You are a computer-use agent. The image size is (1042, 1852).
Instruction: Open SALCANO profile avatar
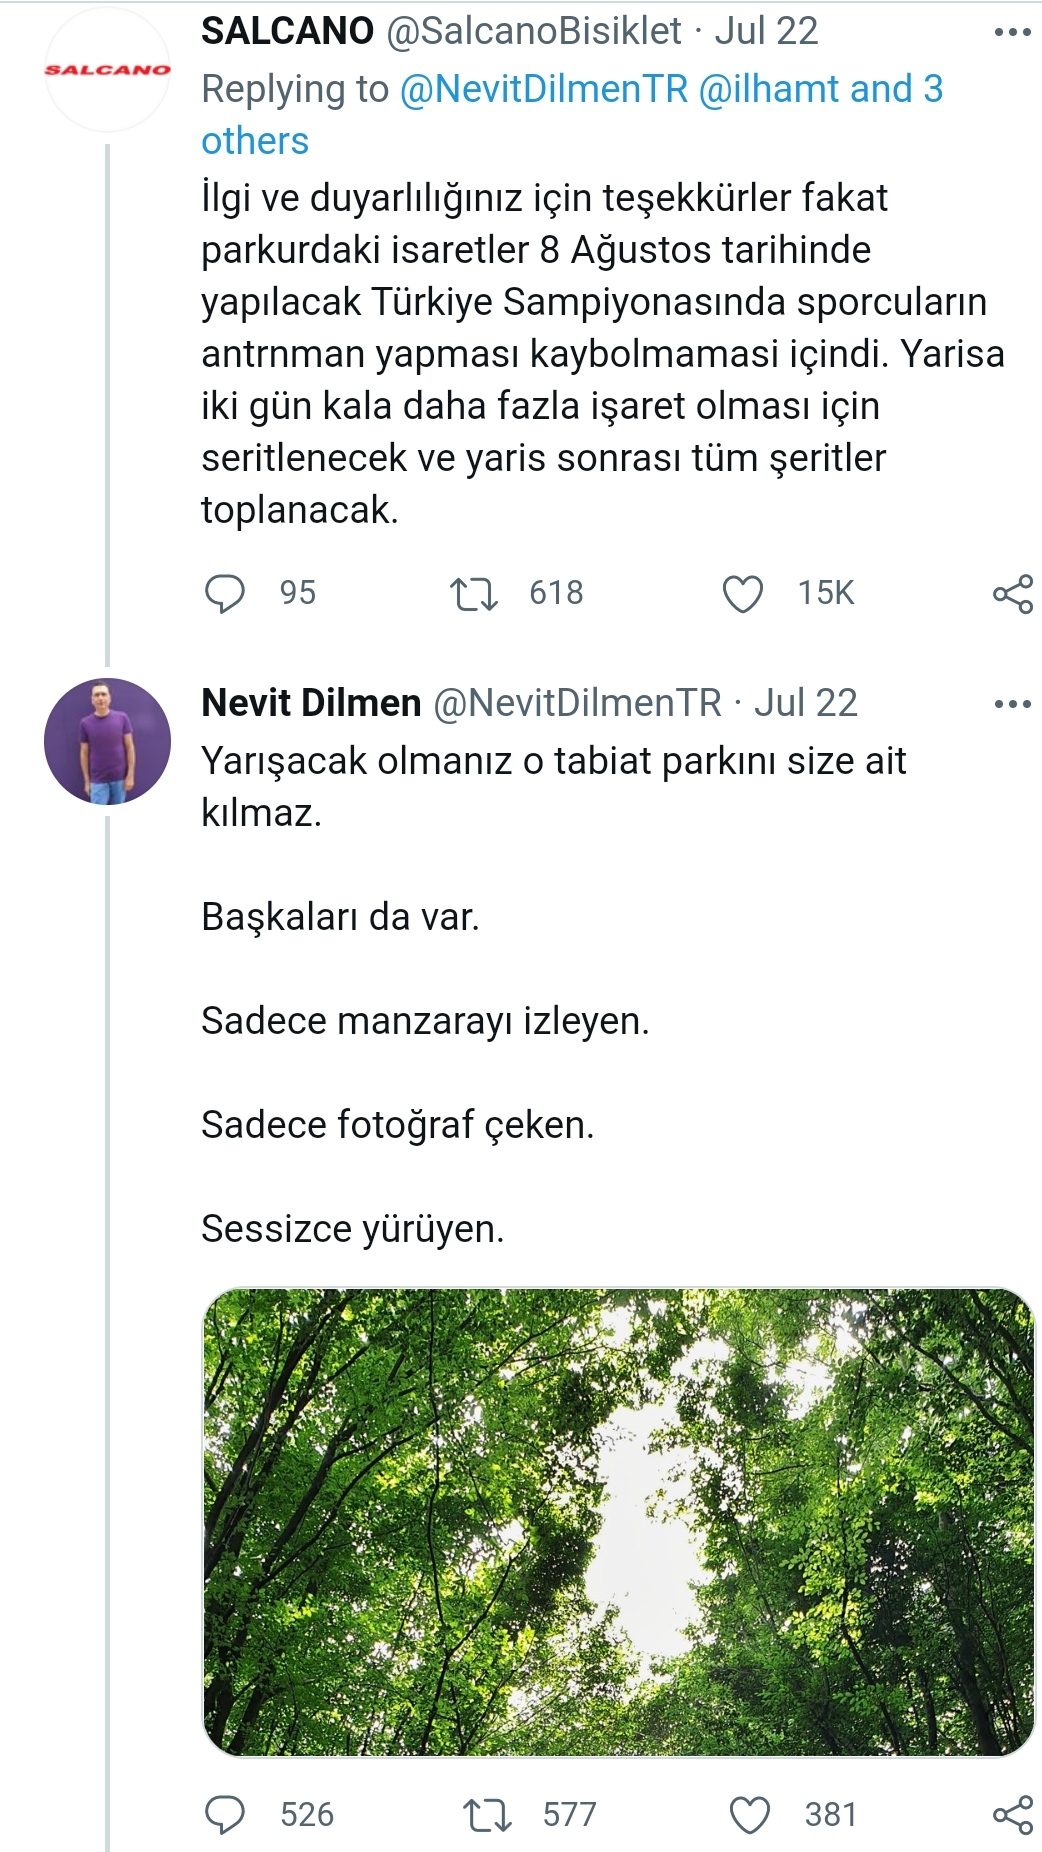pos(107,70)
